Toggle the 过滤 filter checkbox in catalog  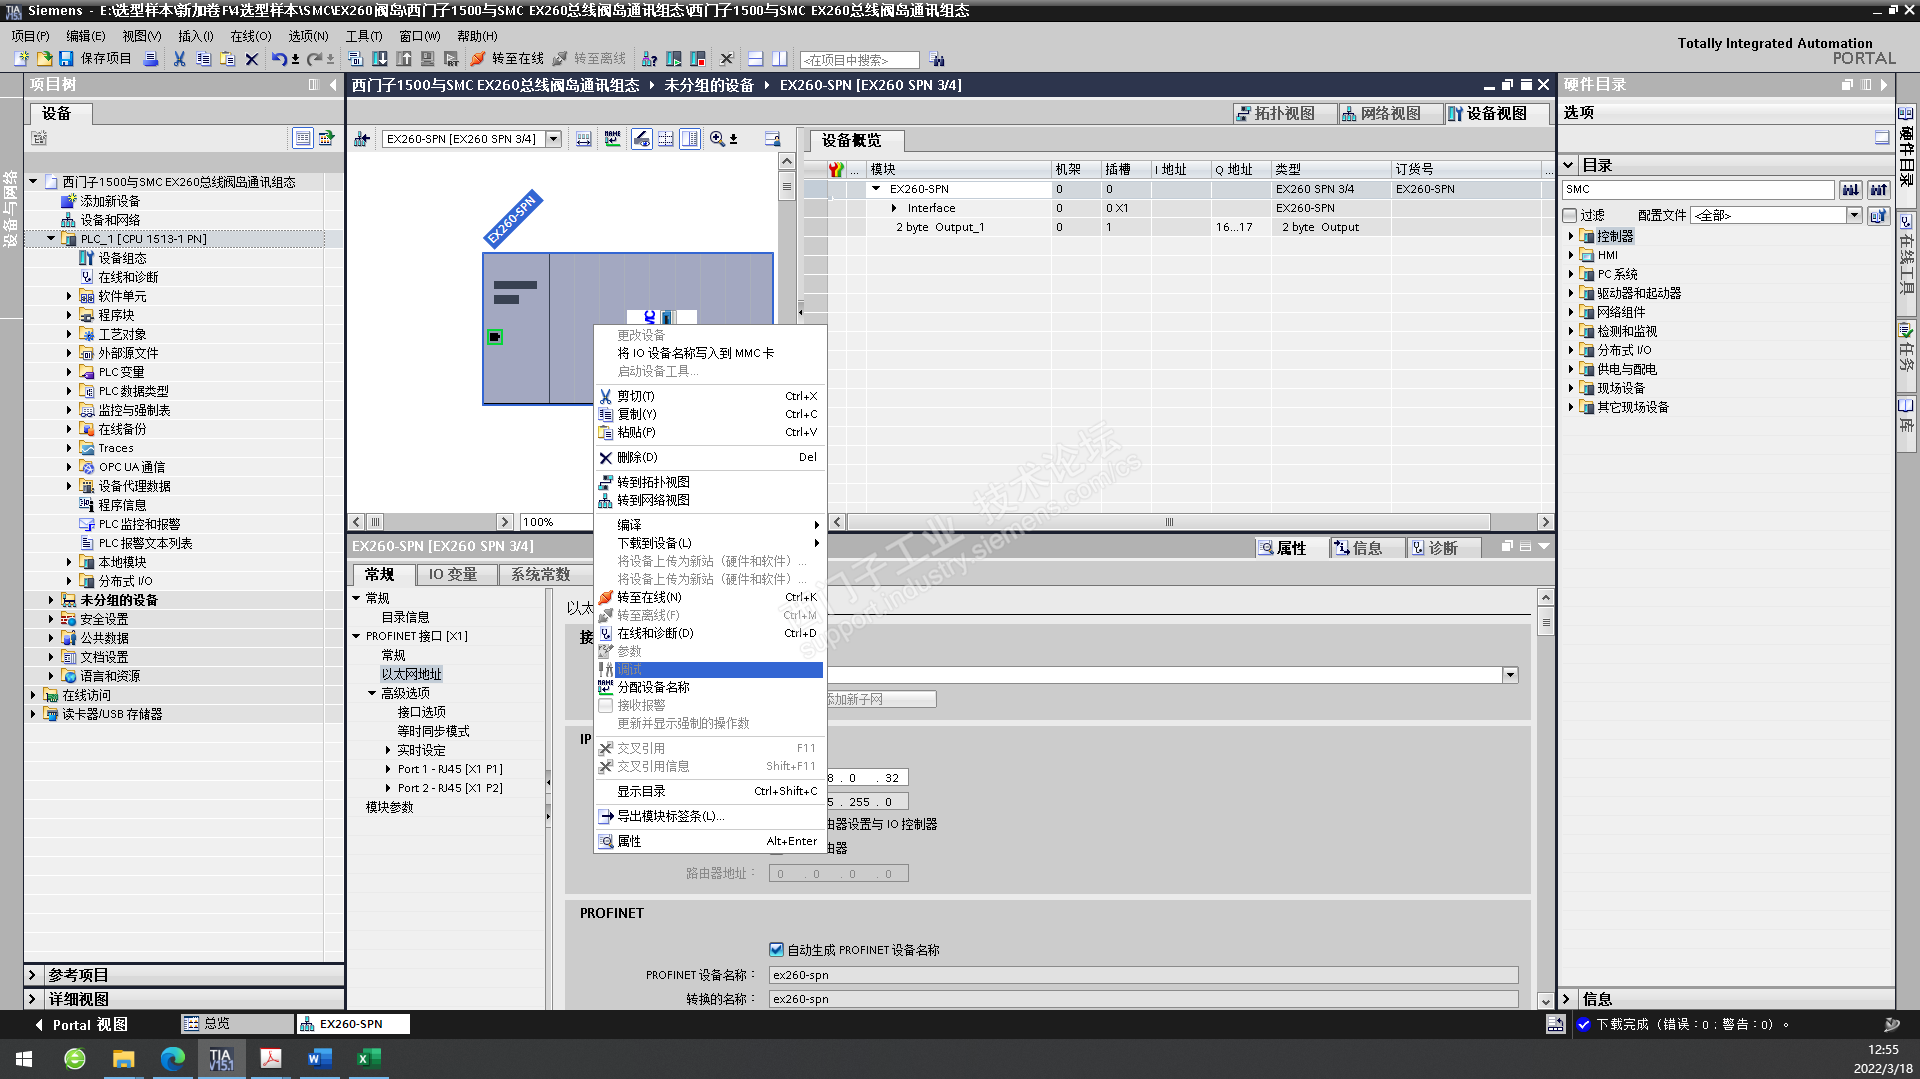click(x=1570, y=215)
